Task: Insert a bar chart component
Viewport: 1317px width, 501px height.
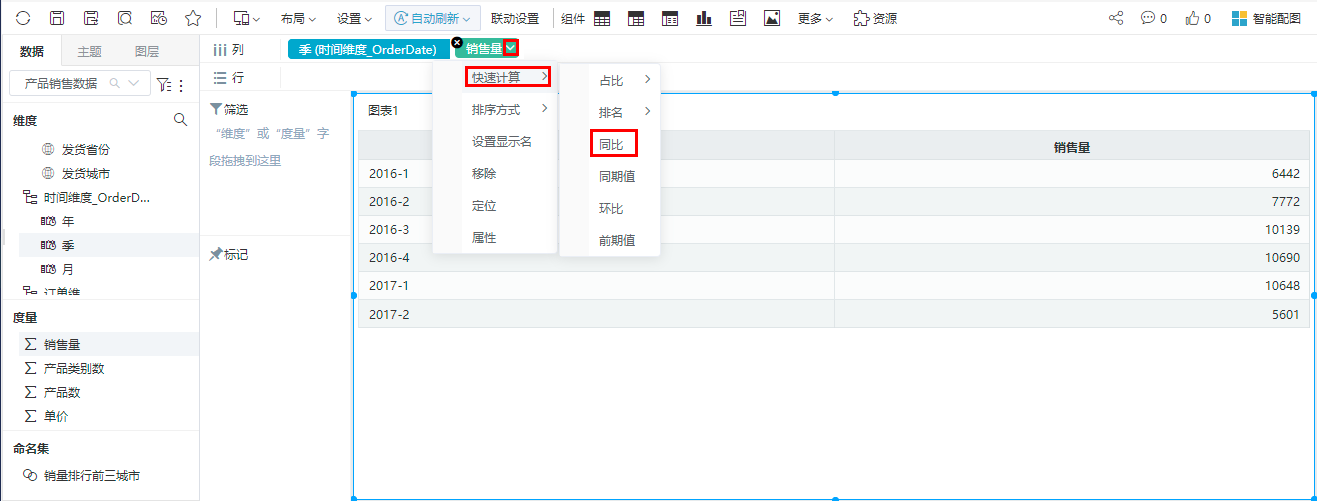Action: pyautogui.click(x=704, y=18)
